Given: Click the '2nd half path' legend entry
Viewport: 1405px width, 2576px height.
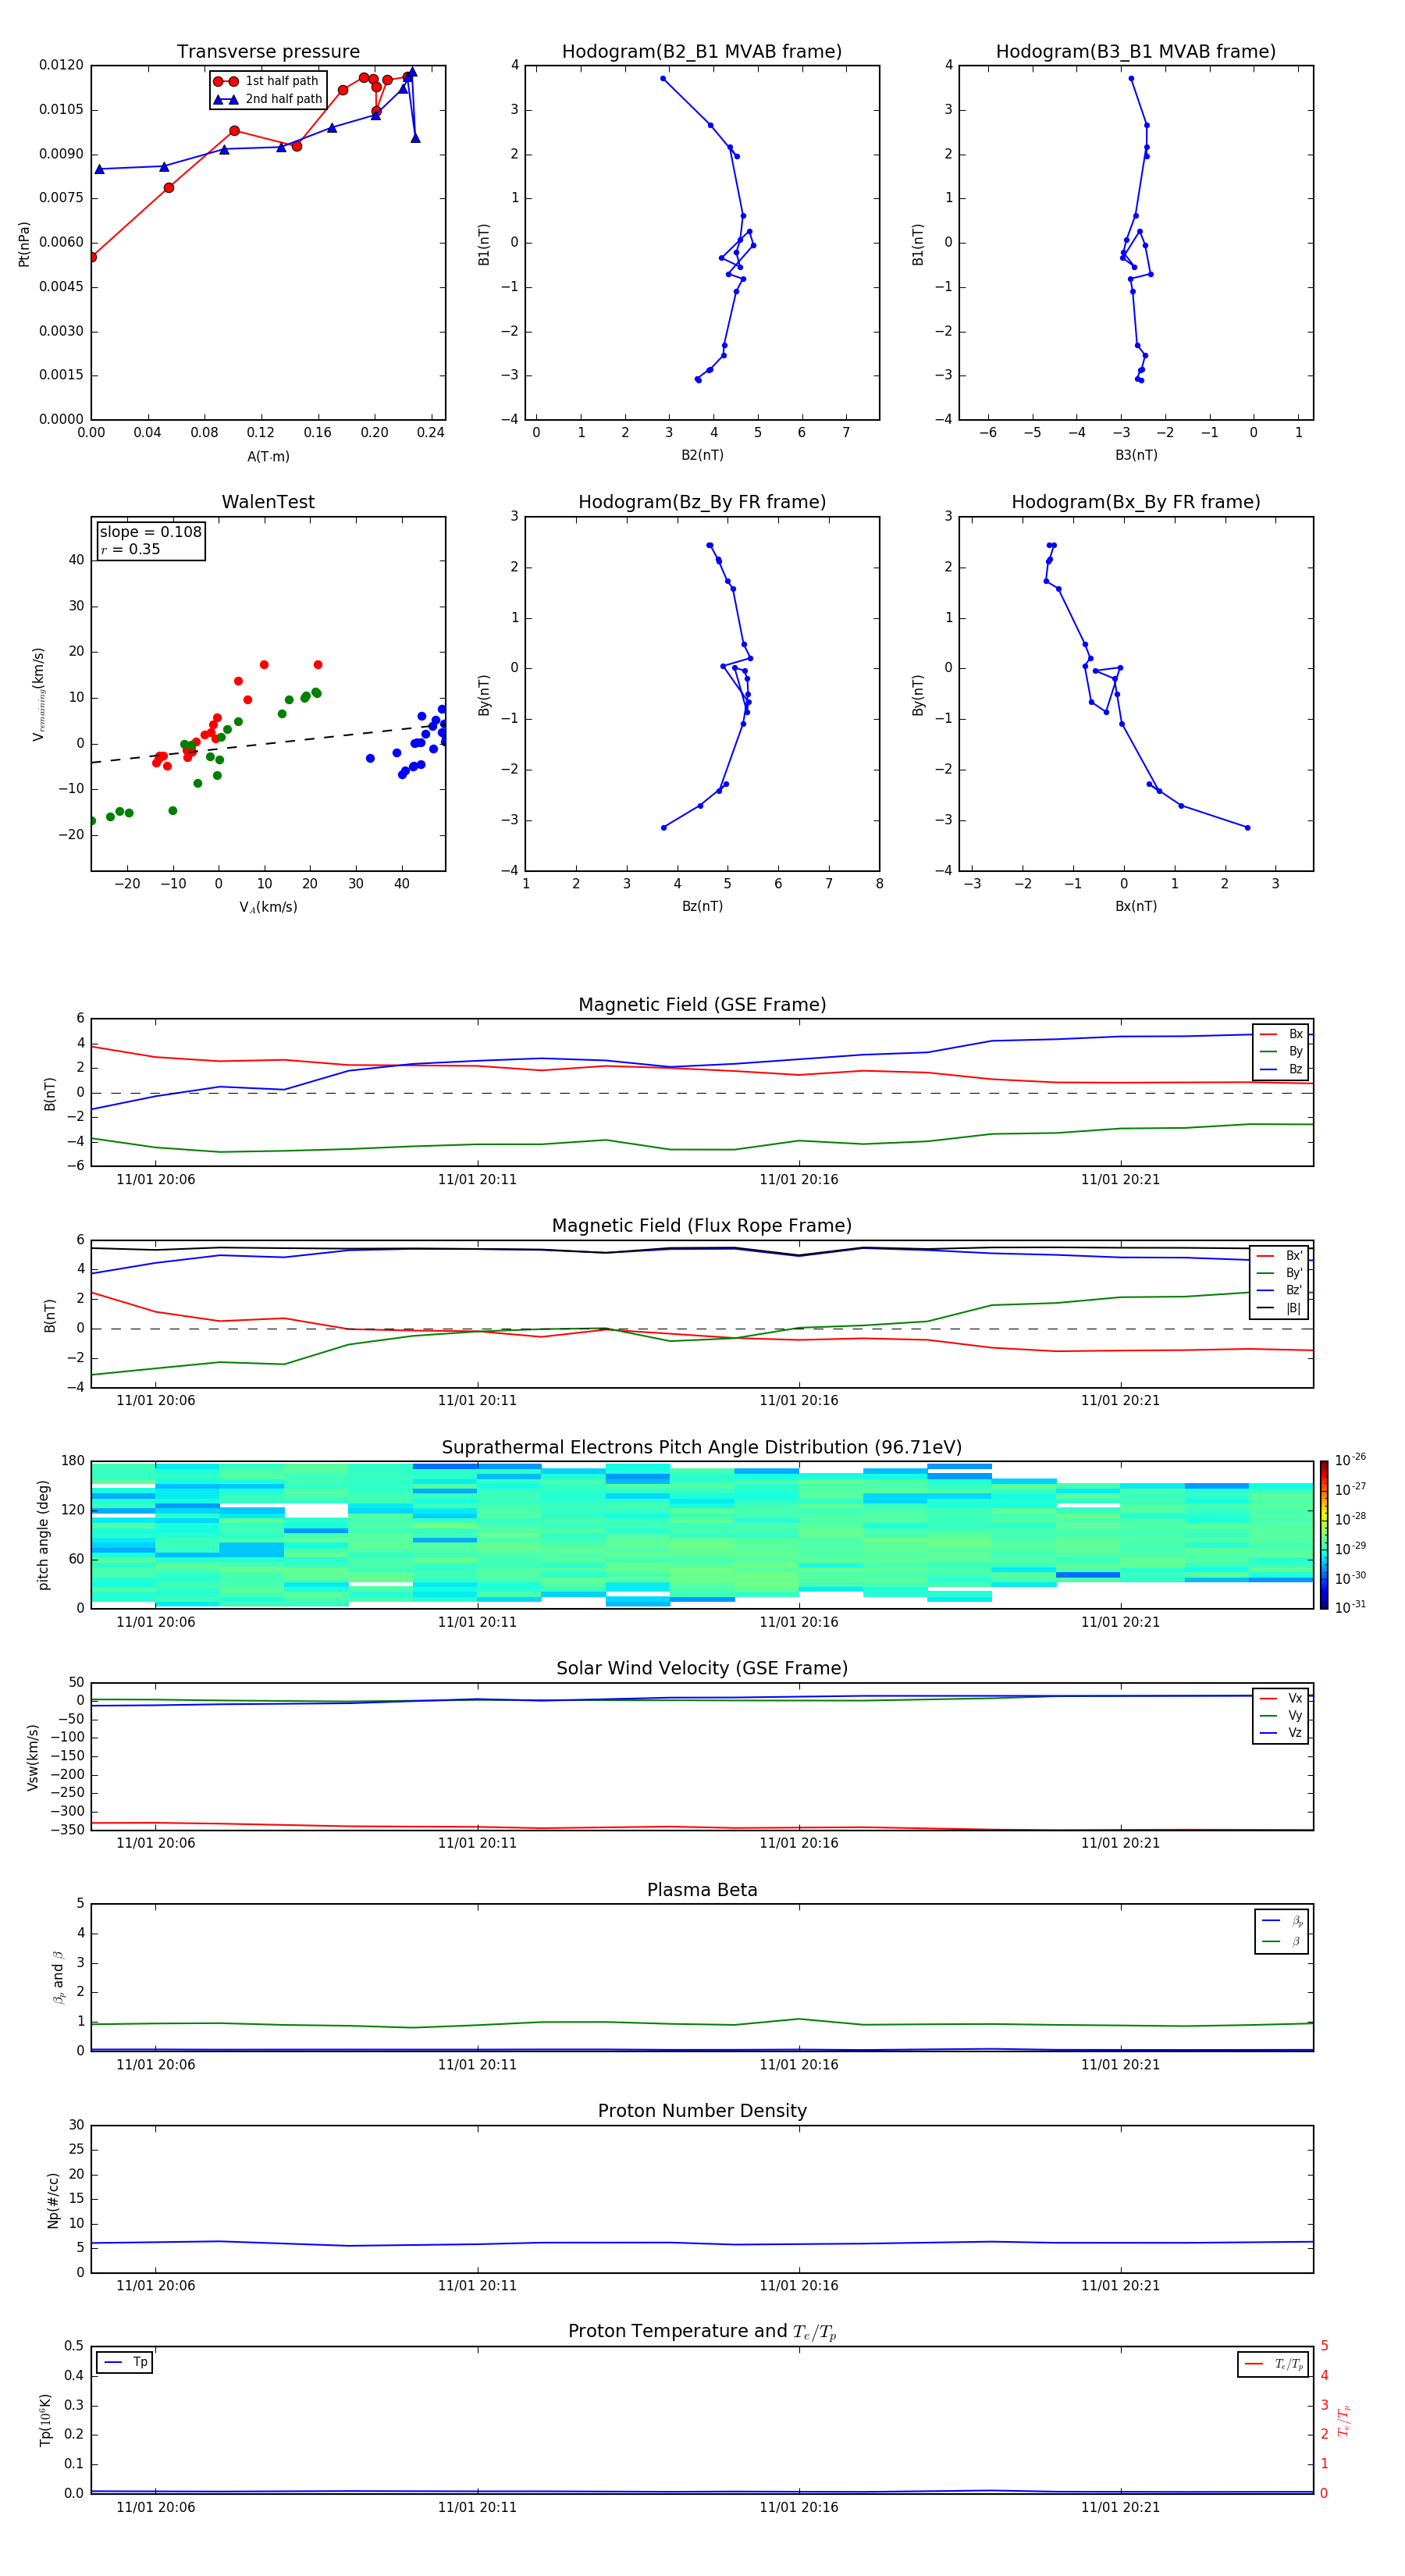Looking at the screenshot, I should pyautogui.click(x=267, y=99).
